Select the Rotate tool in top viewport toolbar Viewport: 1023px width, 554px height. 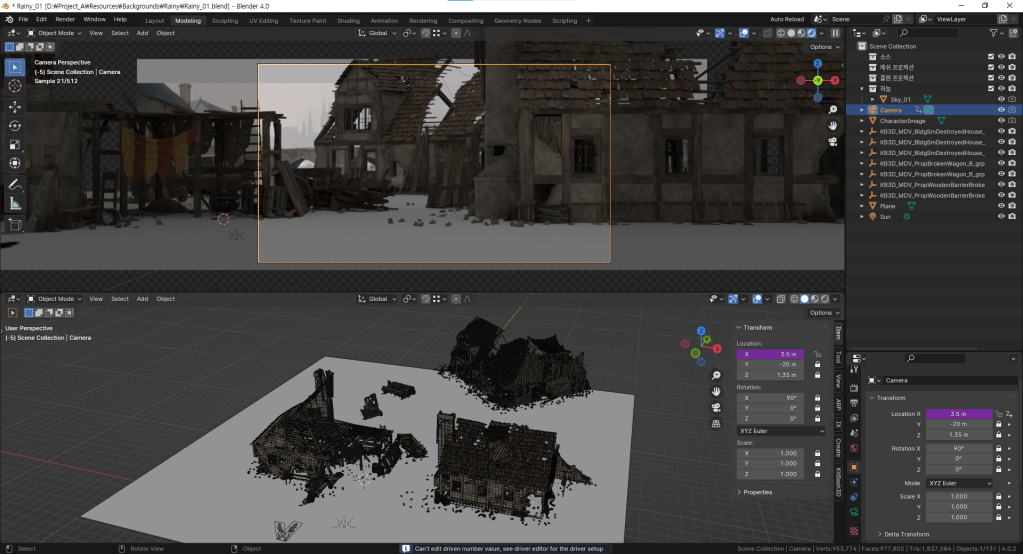coord(15,125)
